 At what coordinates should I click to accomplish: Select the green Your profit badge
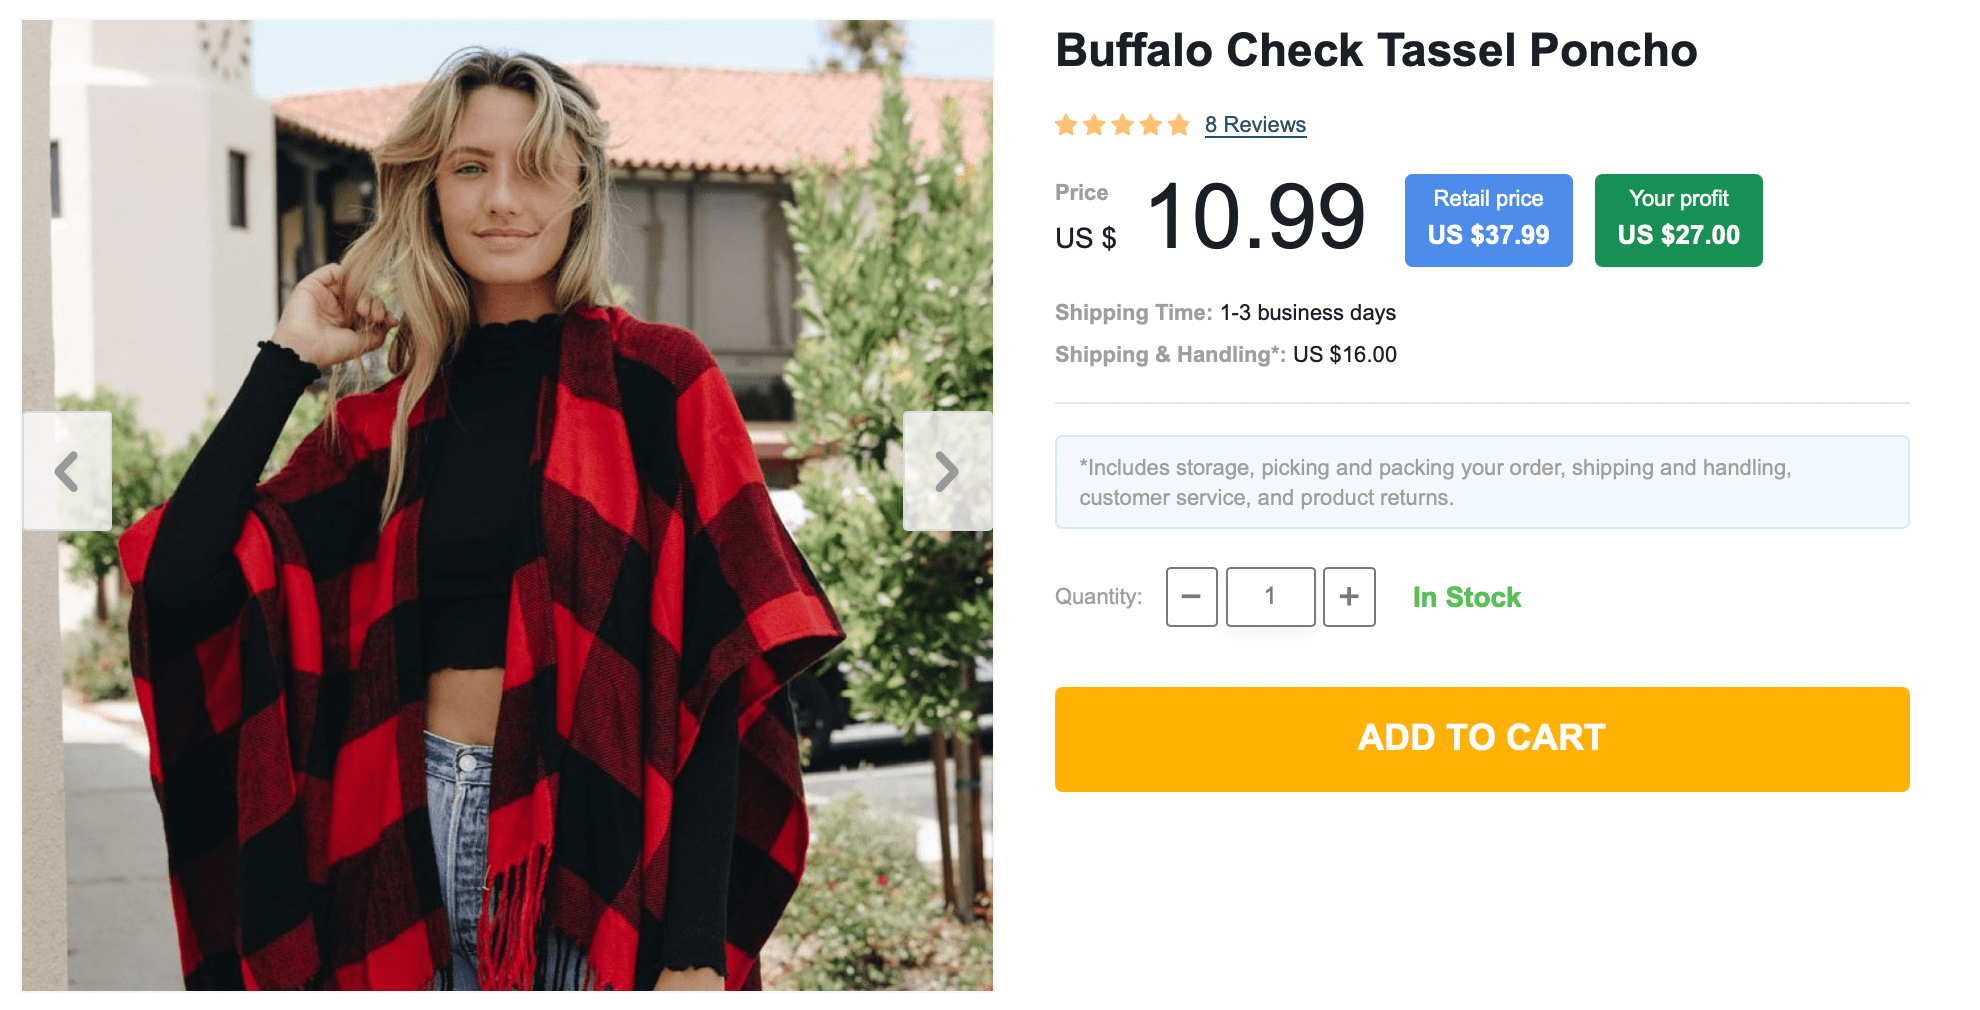point(1678,220)
